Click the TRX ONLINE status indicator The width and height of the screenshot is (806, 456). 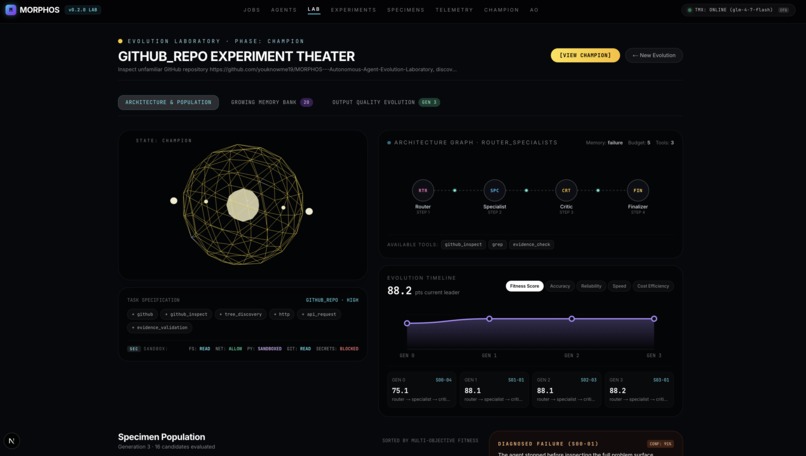(x=738, y=10)
